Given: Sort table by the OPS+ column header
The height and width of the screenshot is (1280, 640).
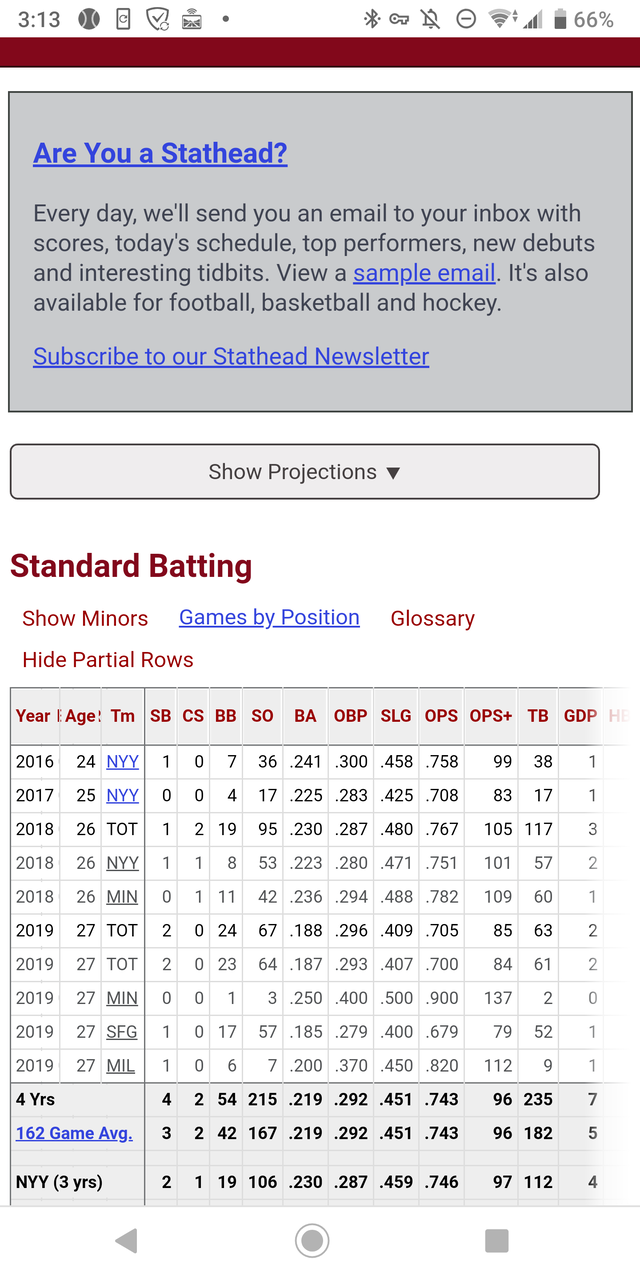Looking at the screenshot, I should [x=491, y=716].
